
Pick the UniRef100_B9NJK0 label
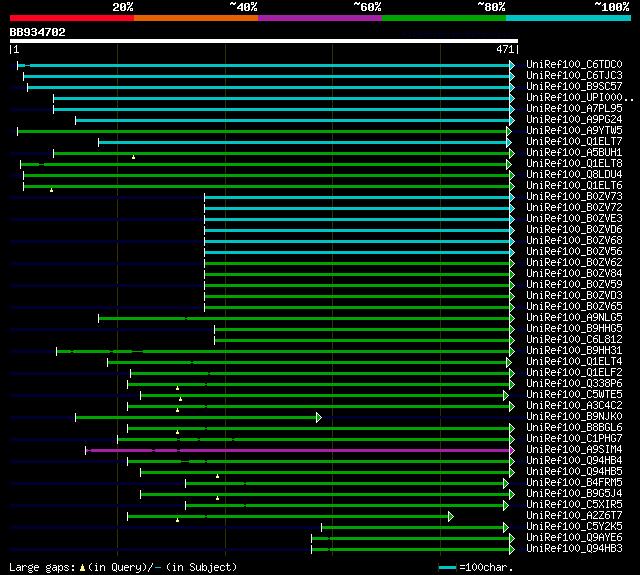click(x=574, y=417)
